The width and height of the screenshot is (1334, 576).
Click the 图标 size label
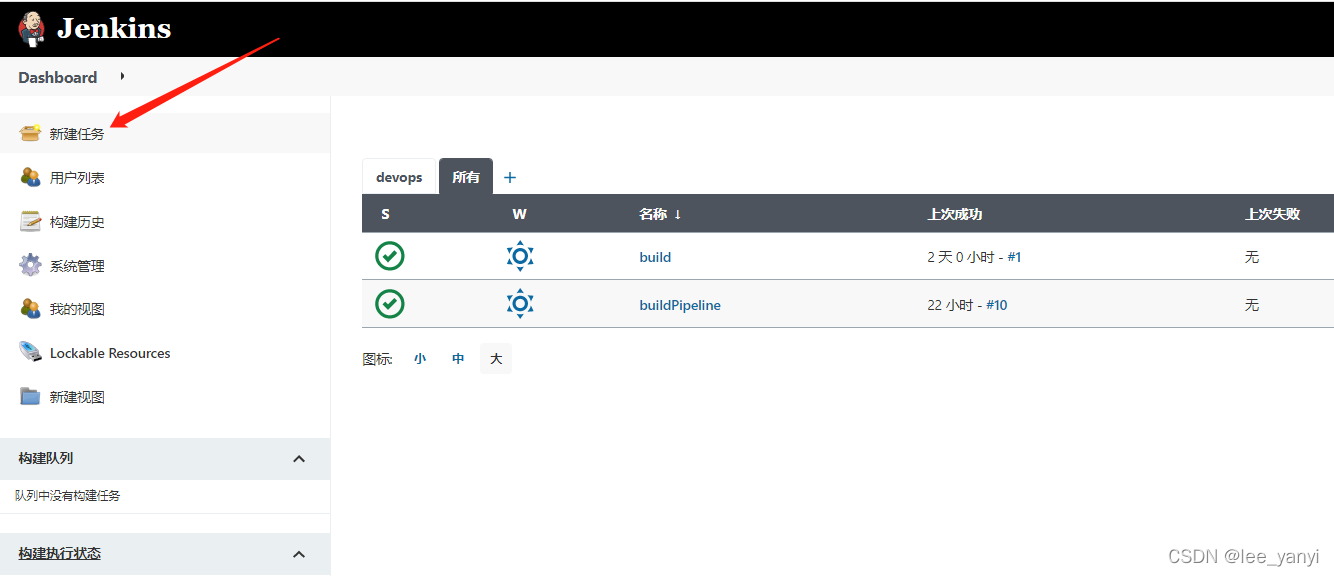(x=378, y=358)
